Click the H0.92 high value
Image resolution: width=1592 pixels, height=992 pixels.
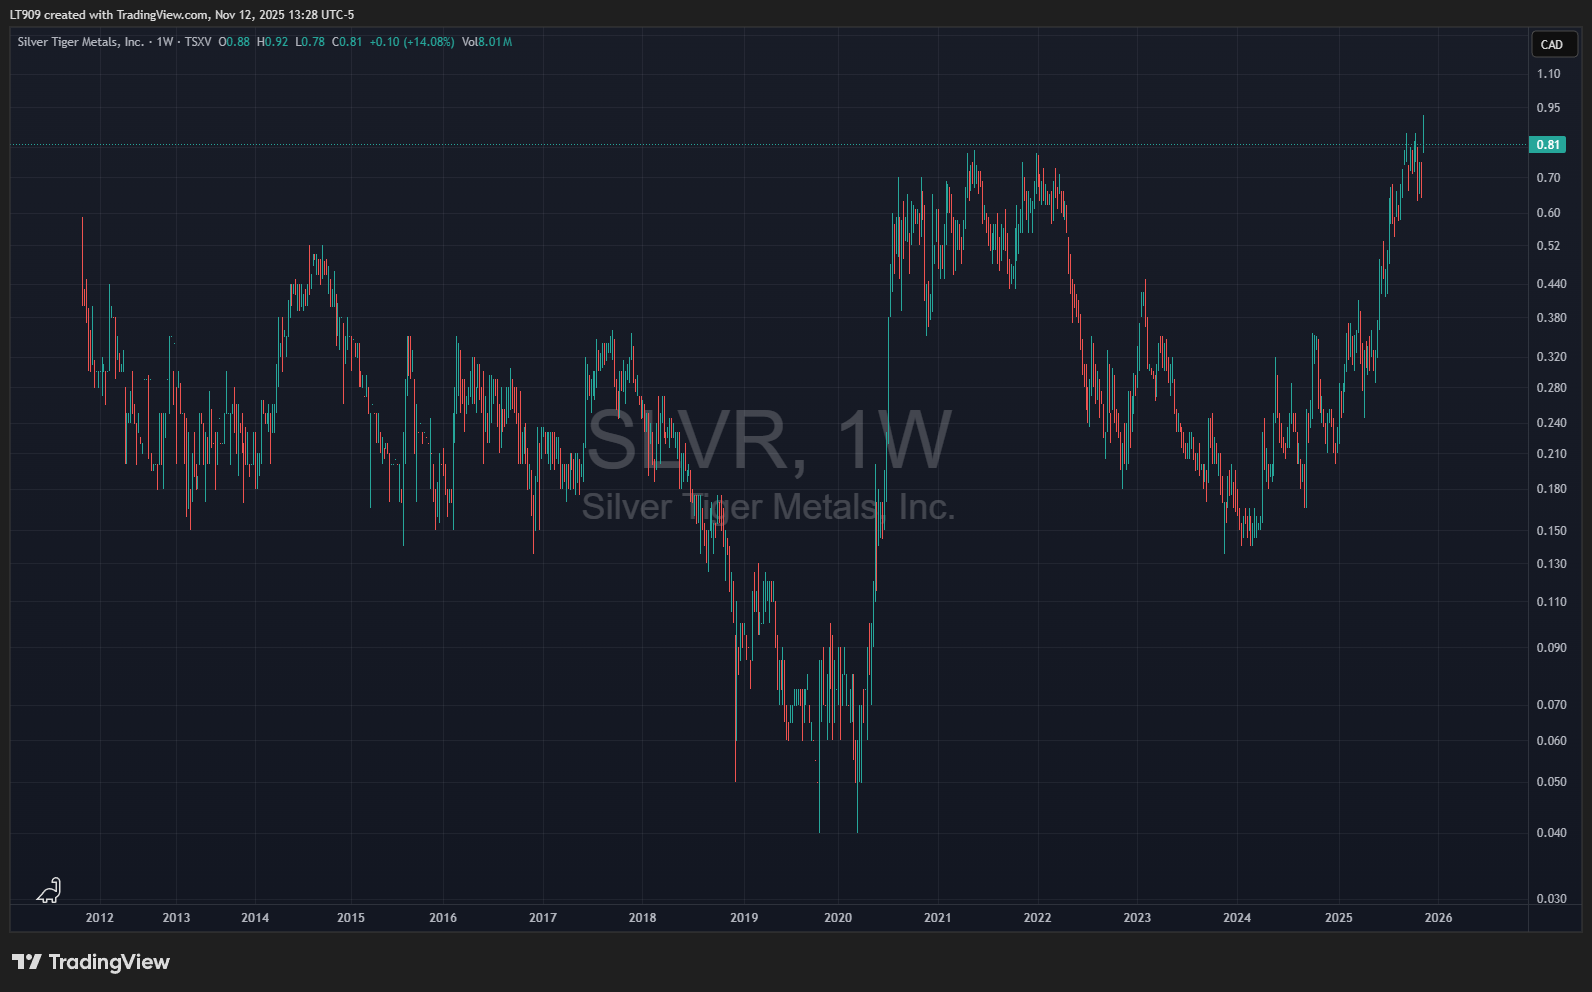click(x=272, y=42)
